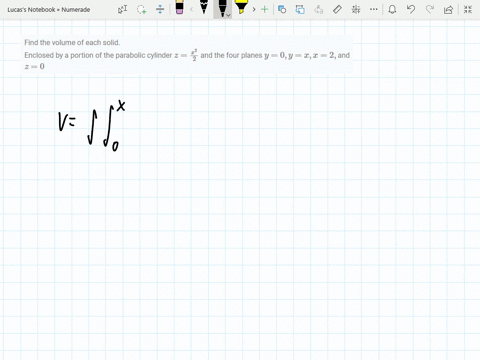Show previous pens with left chevron

(191, 9)
